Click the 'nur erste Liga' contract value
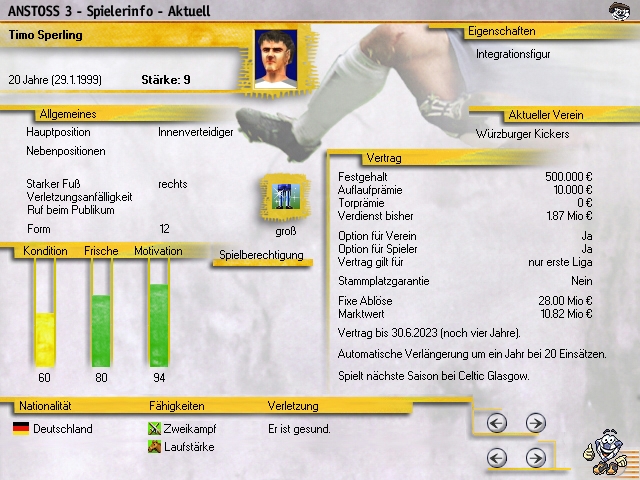The height and width of the screenshot is (480, 640). [560, 262]
